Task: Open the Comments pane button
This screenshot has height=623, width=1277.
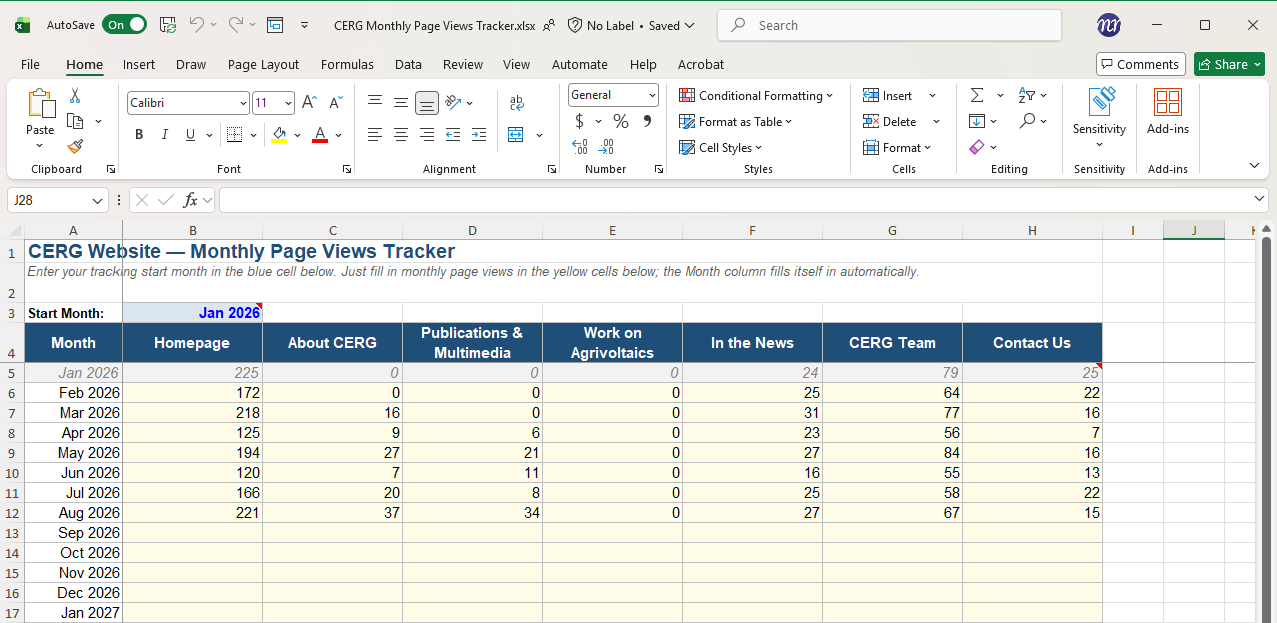Action: click(1141, 64)
